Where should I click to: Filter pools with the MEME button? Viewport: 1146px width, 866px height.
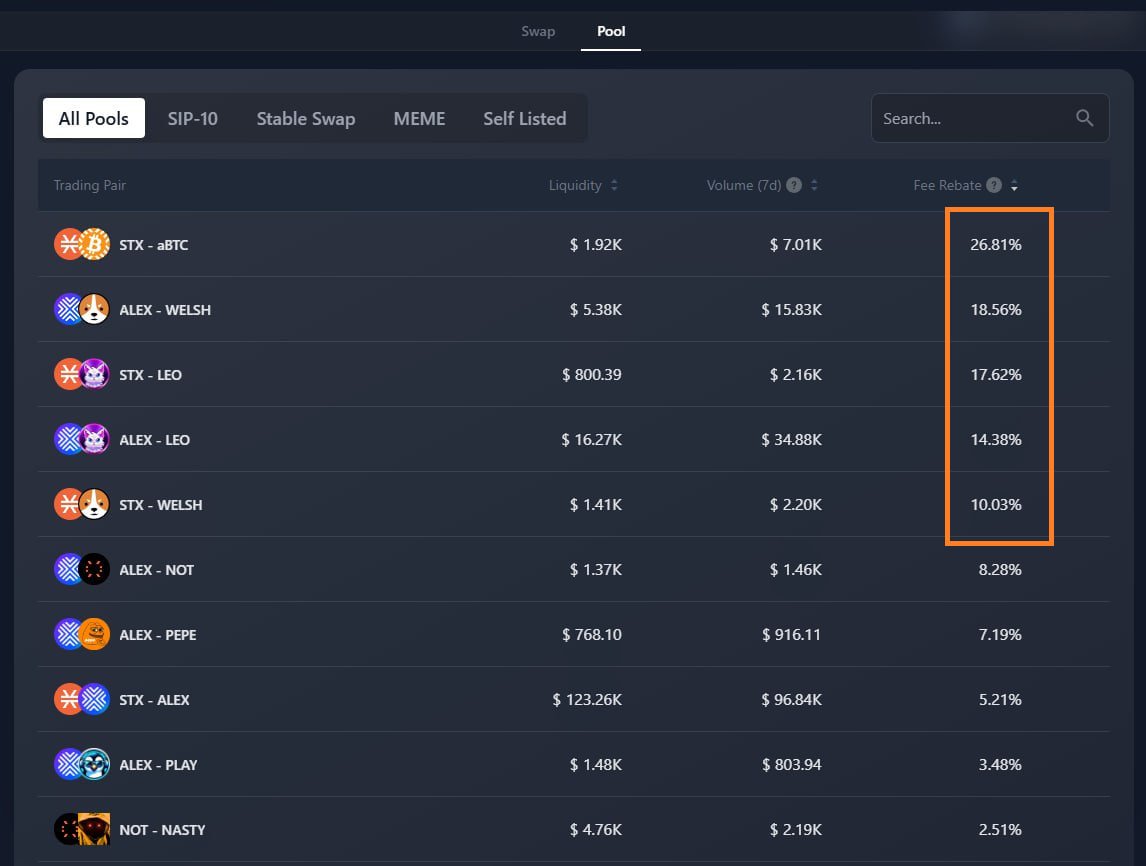pos(419,118)
